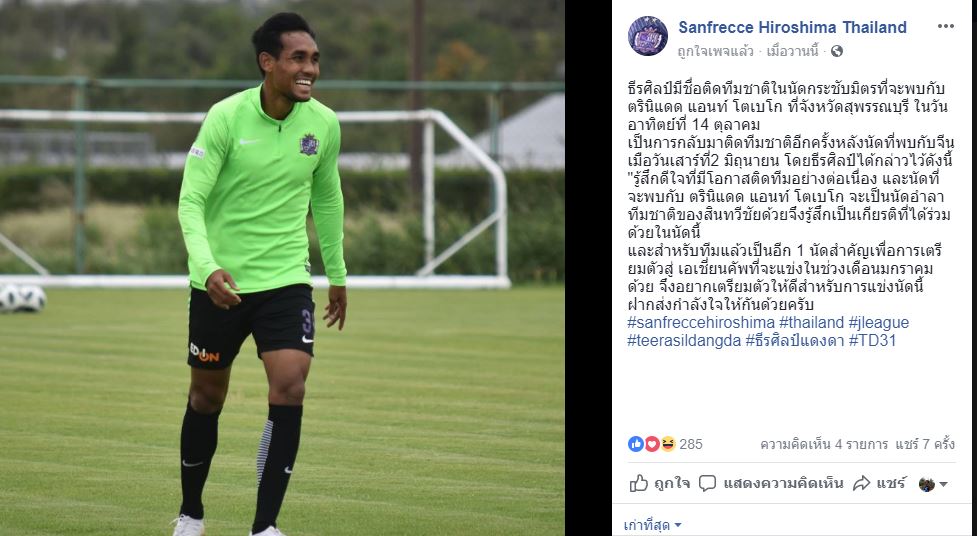The width and height of the screenshot is (977, 536).
Task: Click the #jleague hashtag
Action: 879,322
